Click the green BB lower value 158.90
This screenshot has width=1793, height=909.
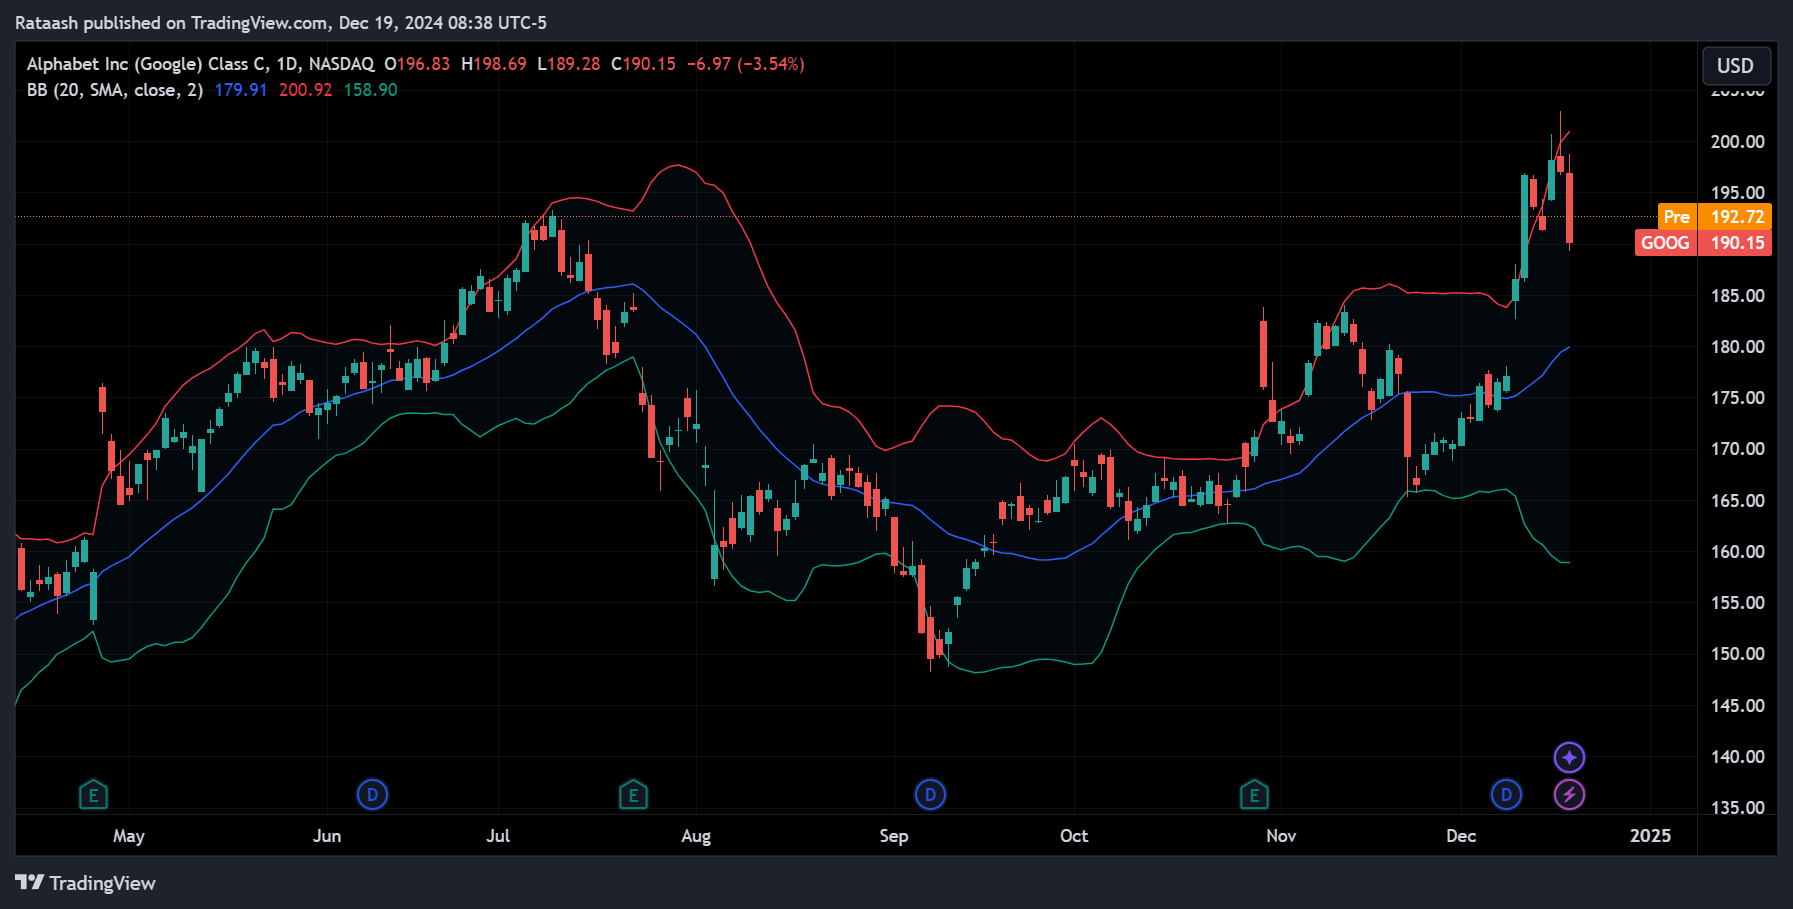[x=370, y=90]
